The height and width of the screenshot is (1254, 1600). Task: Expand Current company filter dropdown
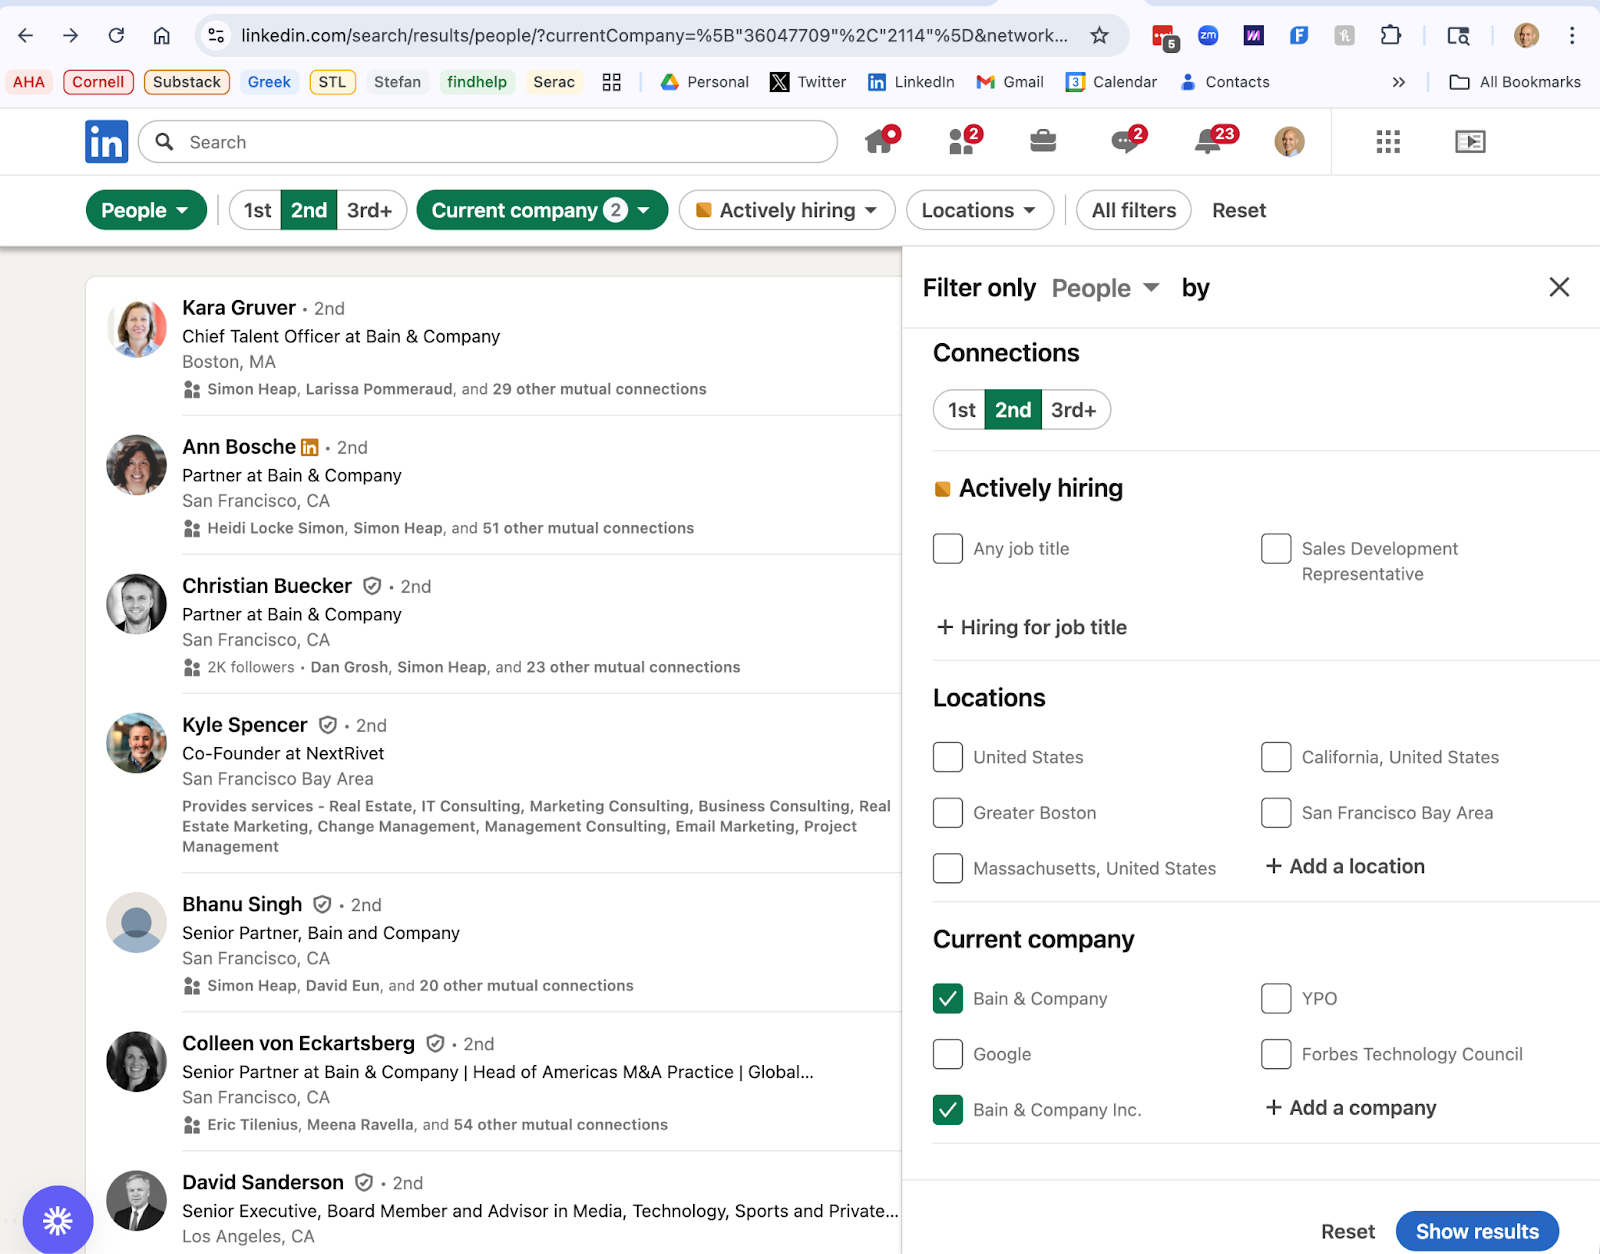click(542, 210)
